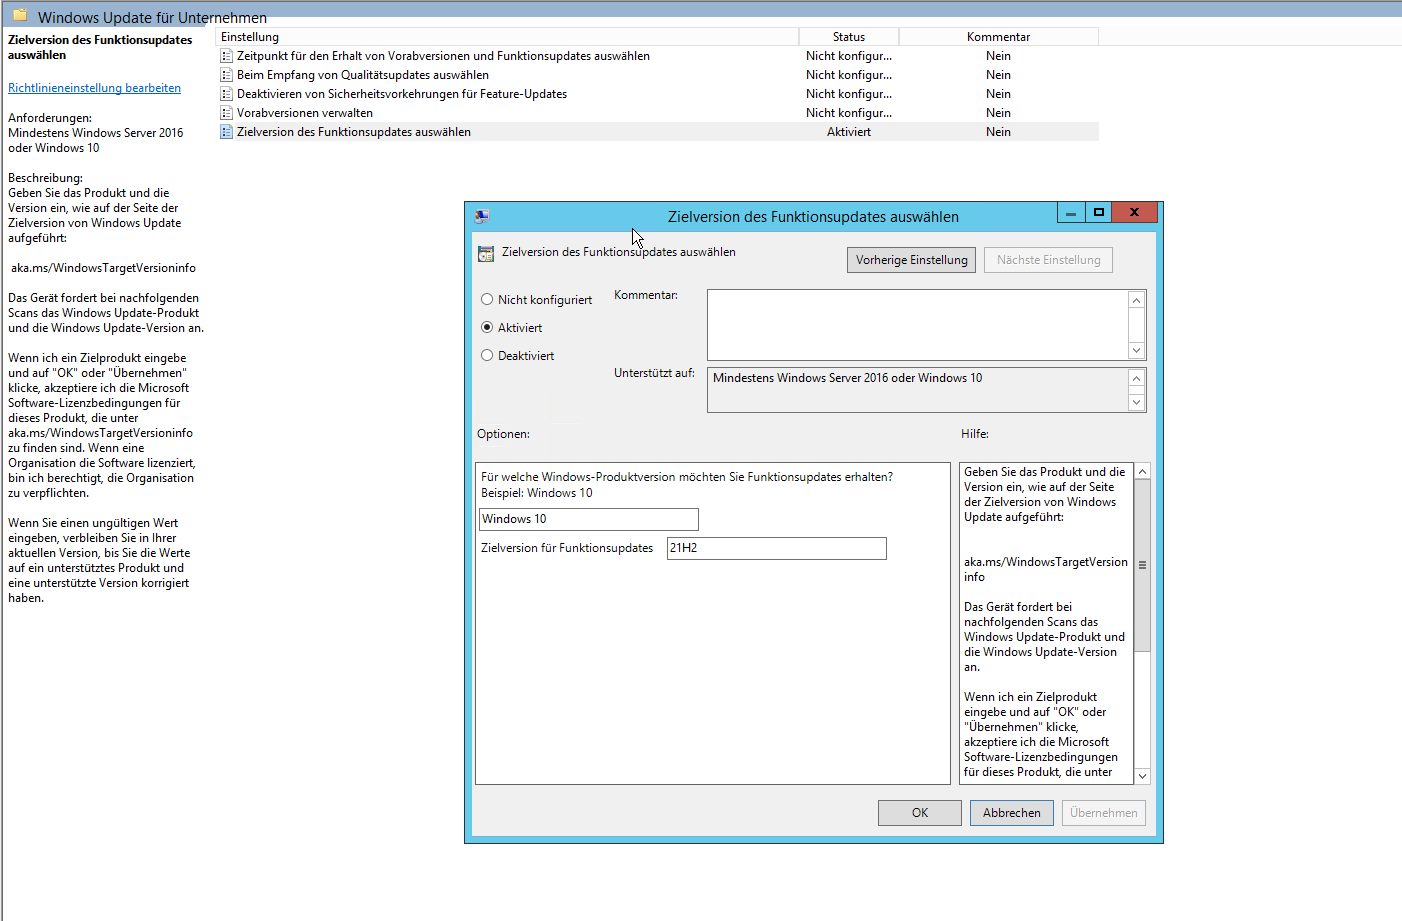1402x921 pixels.
Task: Click the dialog title bar system icon
Action: 482,216
